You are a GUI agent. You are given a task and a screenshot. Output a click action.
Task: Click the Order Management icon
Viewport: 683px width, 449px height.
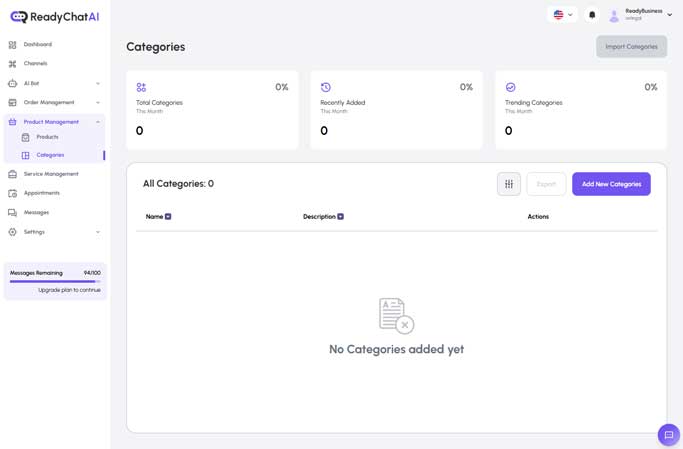tap(13, 102)
